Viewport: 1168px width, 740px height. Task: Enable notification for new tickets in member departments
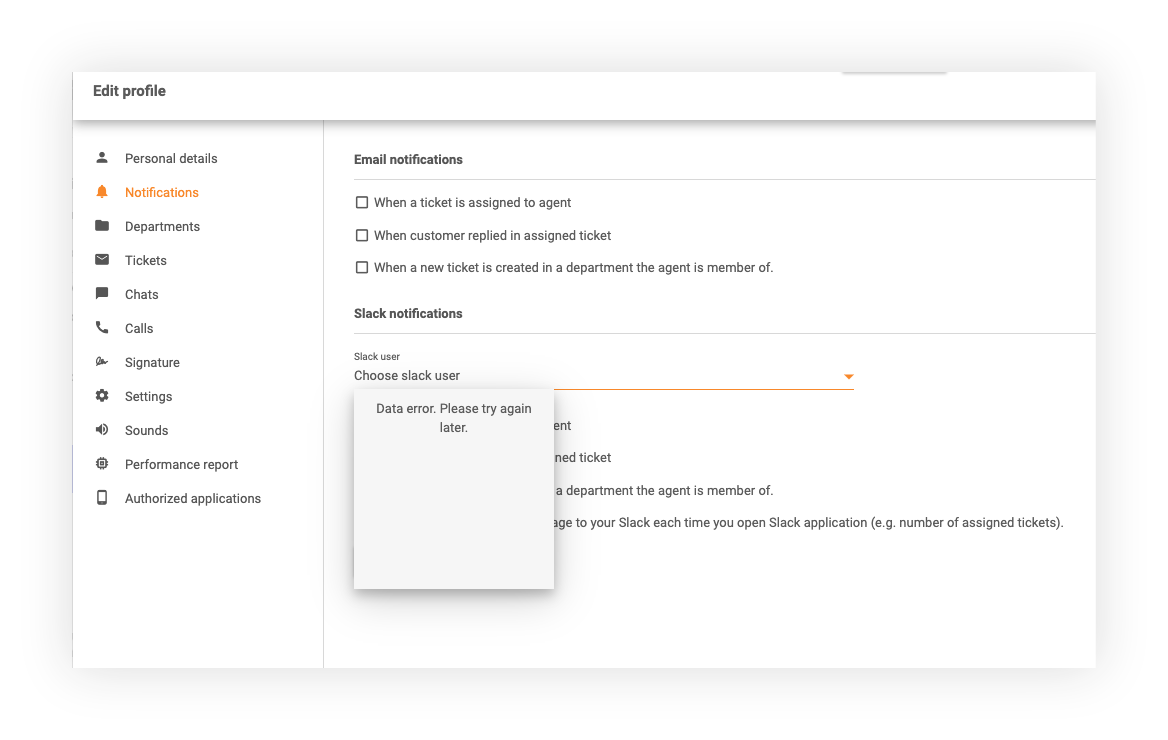(361, 267)
